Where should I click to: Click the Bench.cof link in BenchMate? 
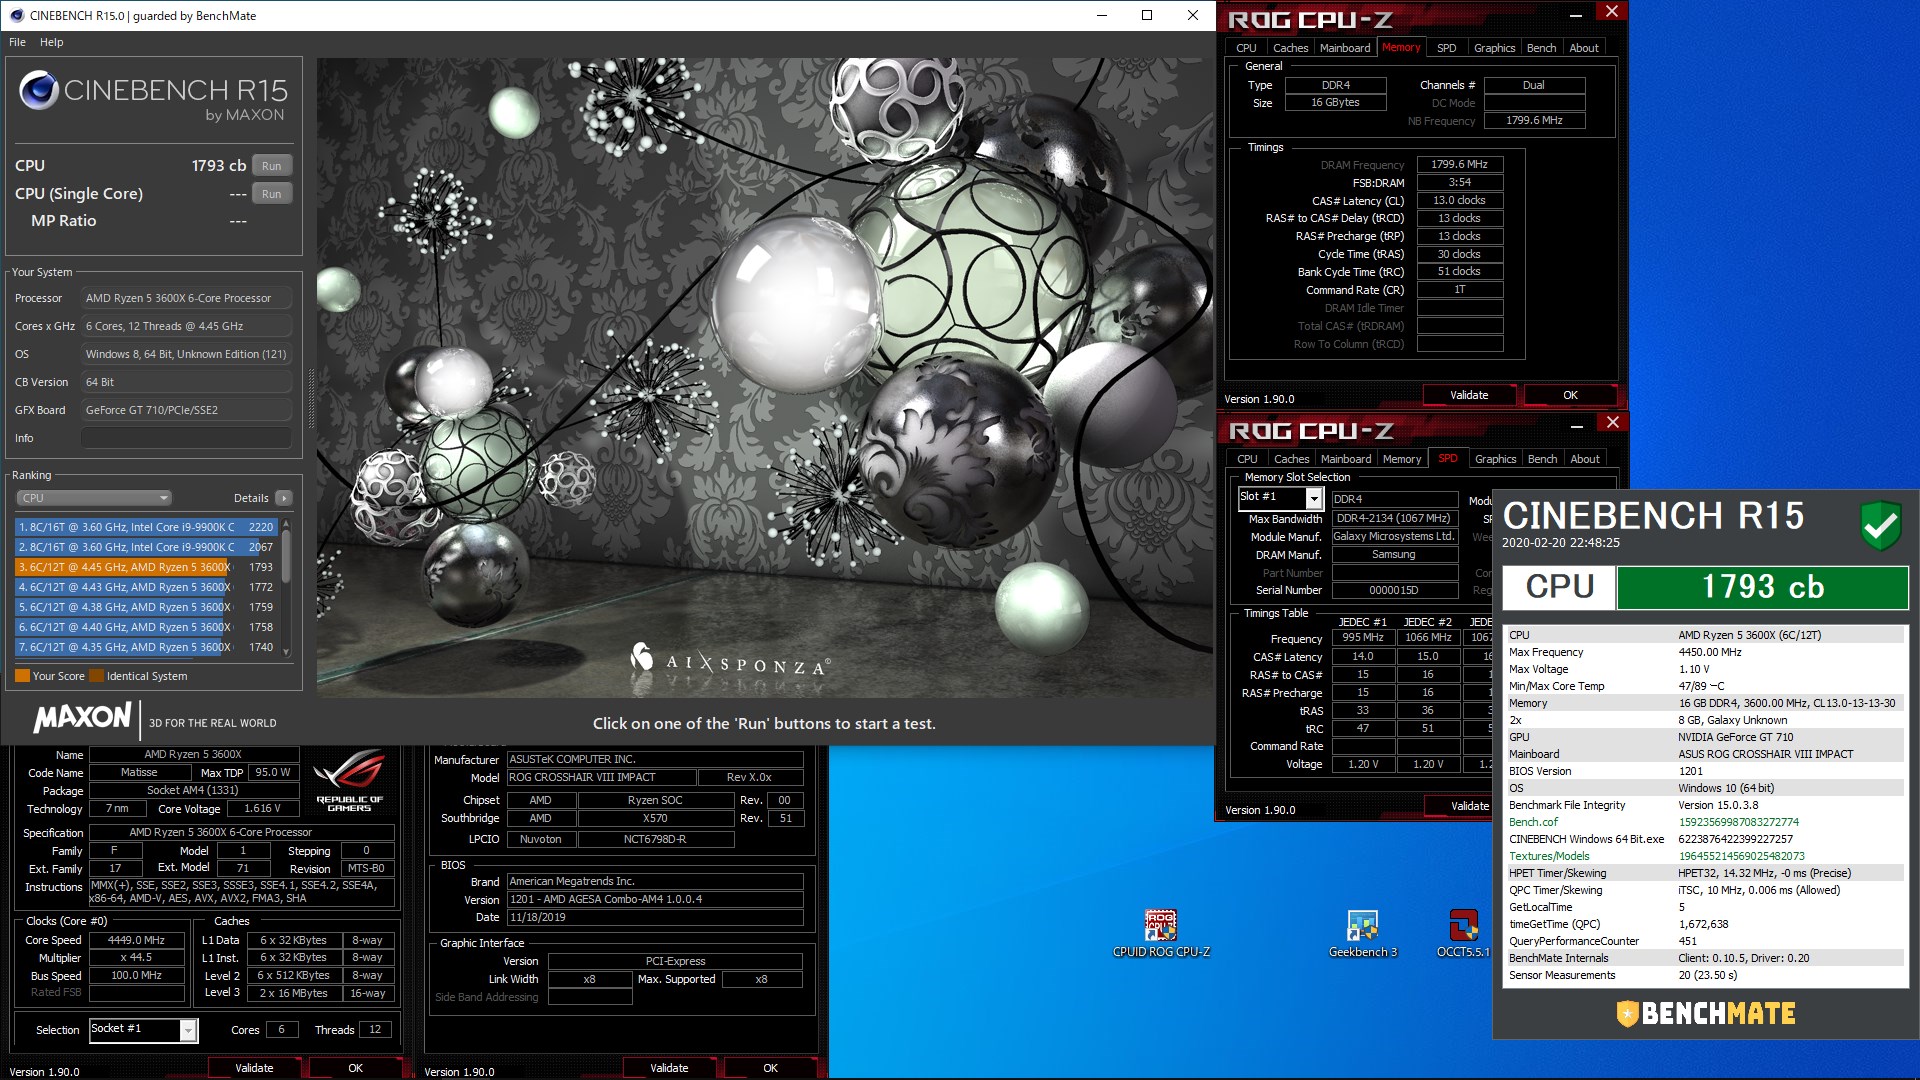(1533, 822)
